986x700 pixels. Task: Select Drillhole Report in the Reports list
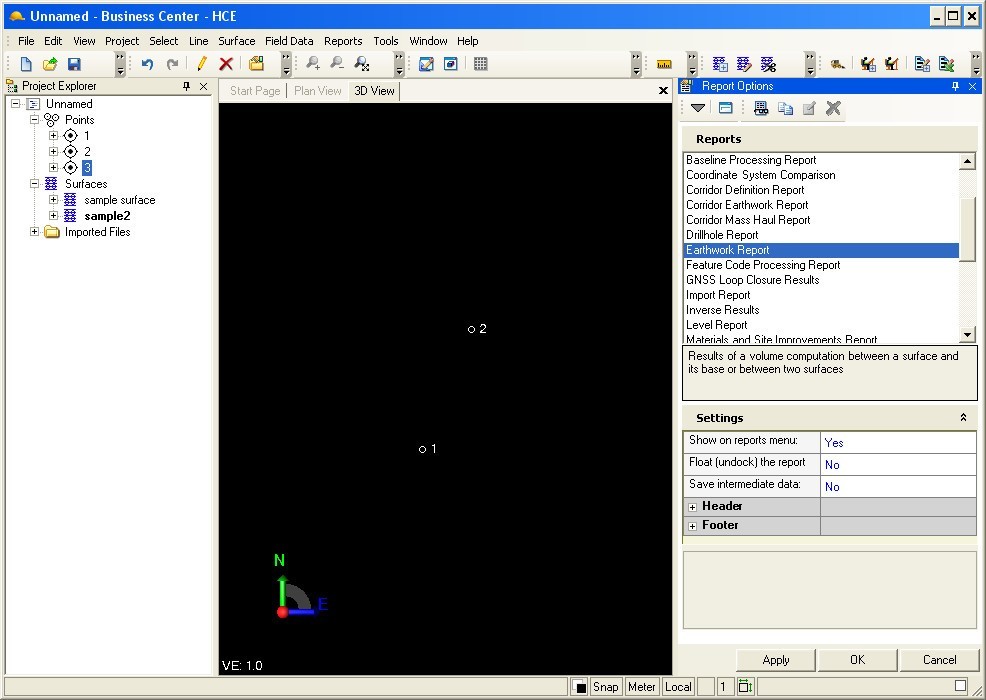tap(821, 235)
